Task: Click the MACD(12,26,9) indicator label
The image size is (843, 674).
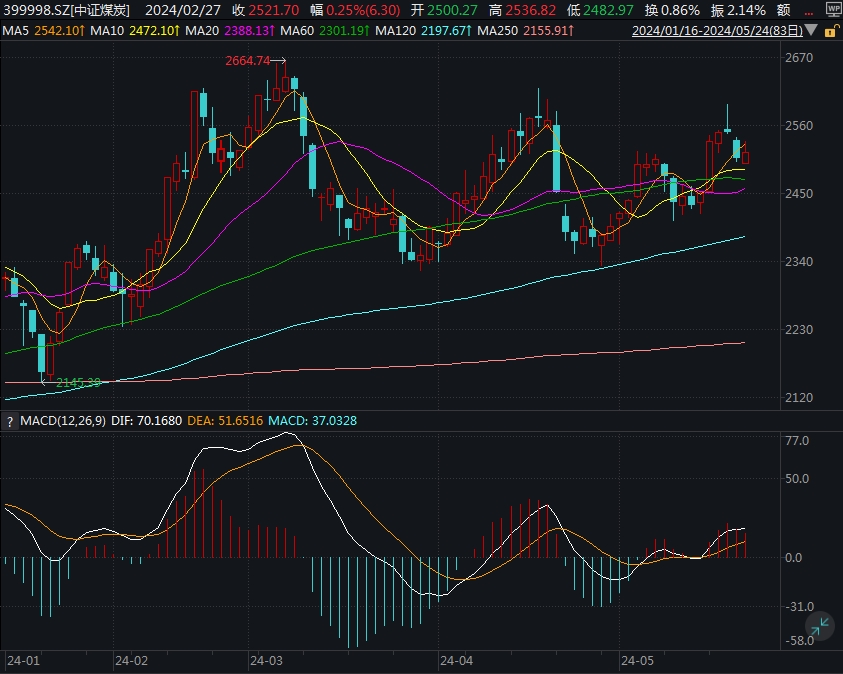Action: pyautogui.click(x=63, y=421)
